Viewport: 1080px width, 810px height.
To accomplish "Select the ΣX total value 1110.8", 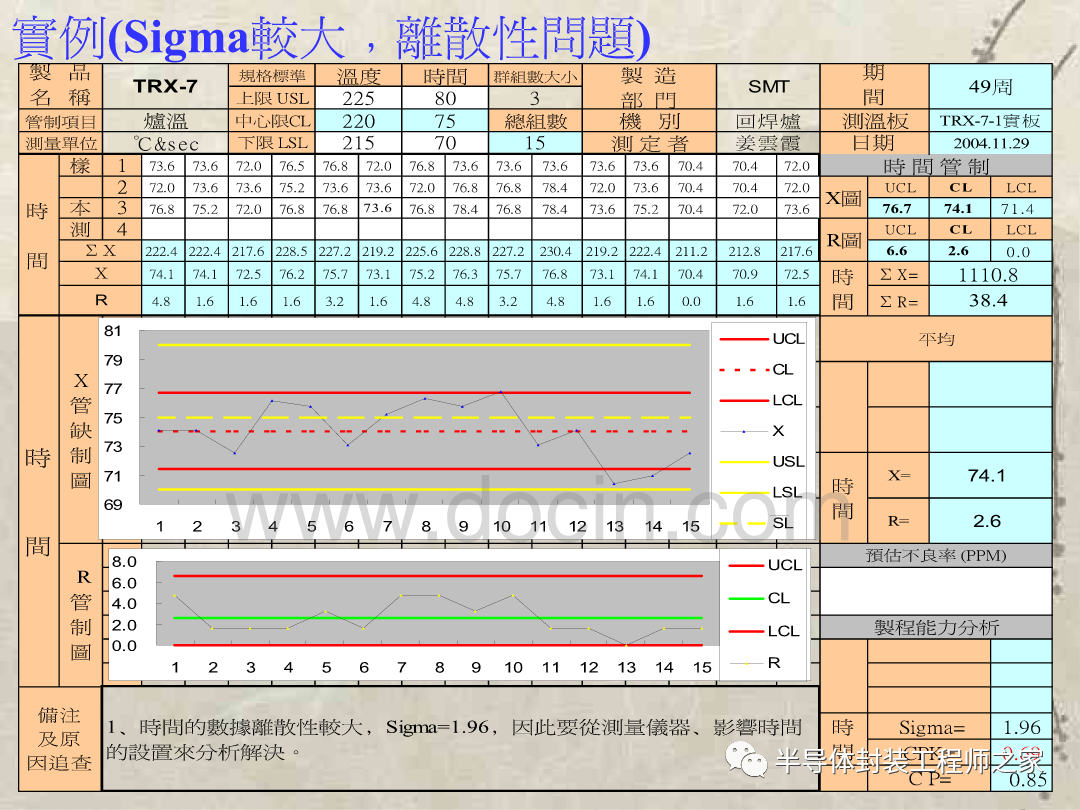I will tap(988, 275).
